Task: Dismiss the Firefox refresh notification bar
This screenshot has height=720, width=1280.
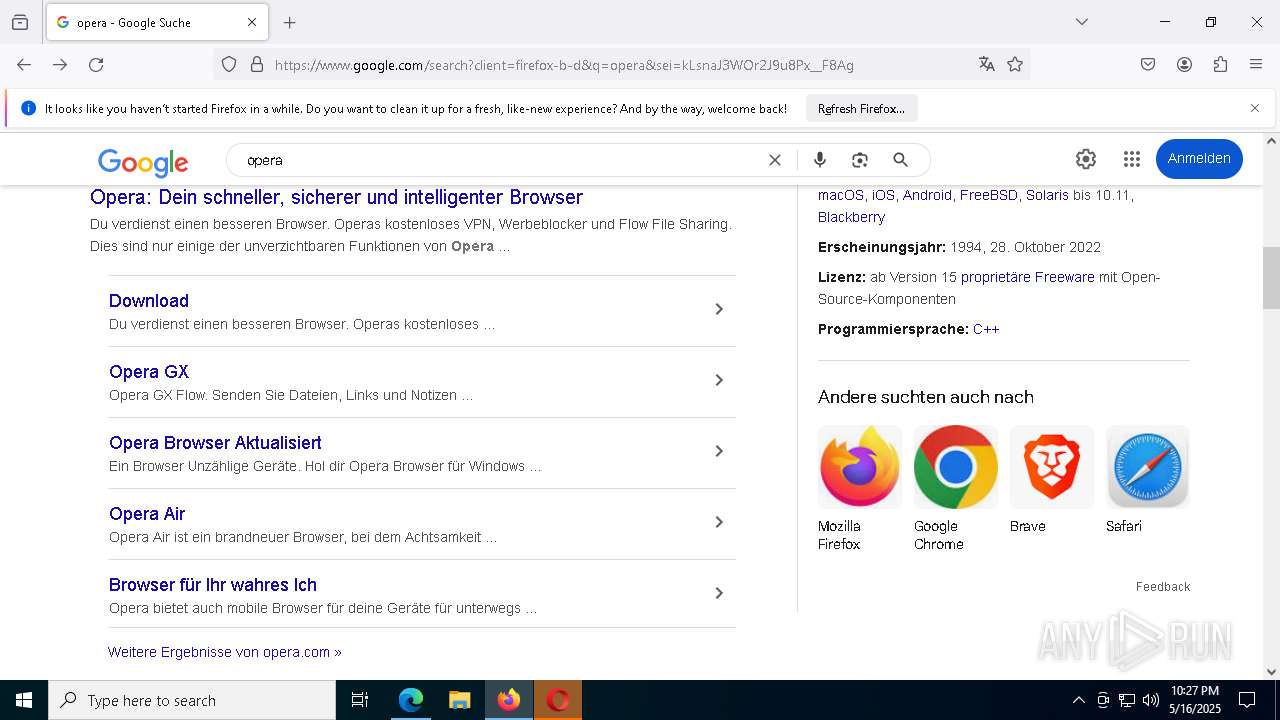Action: point(1255,108)
